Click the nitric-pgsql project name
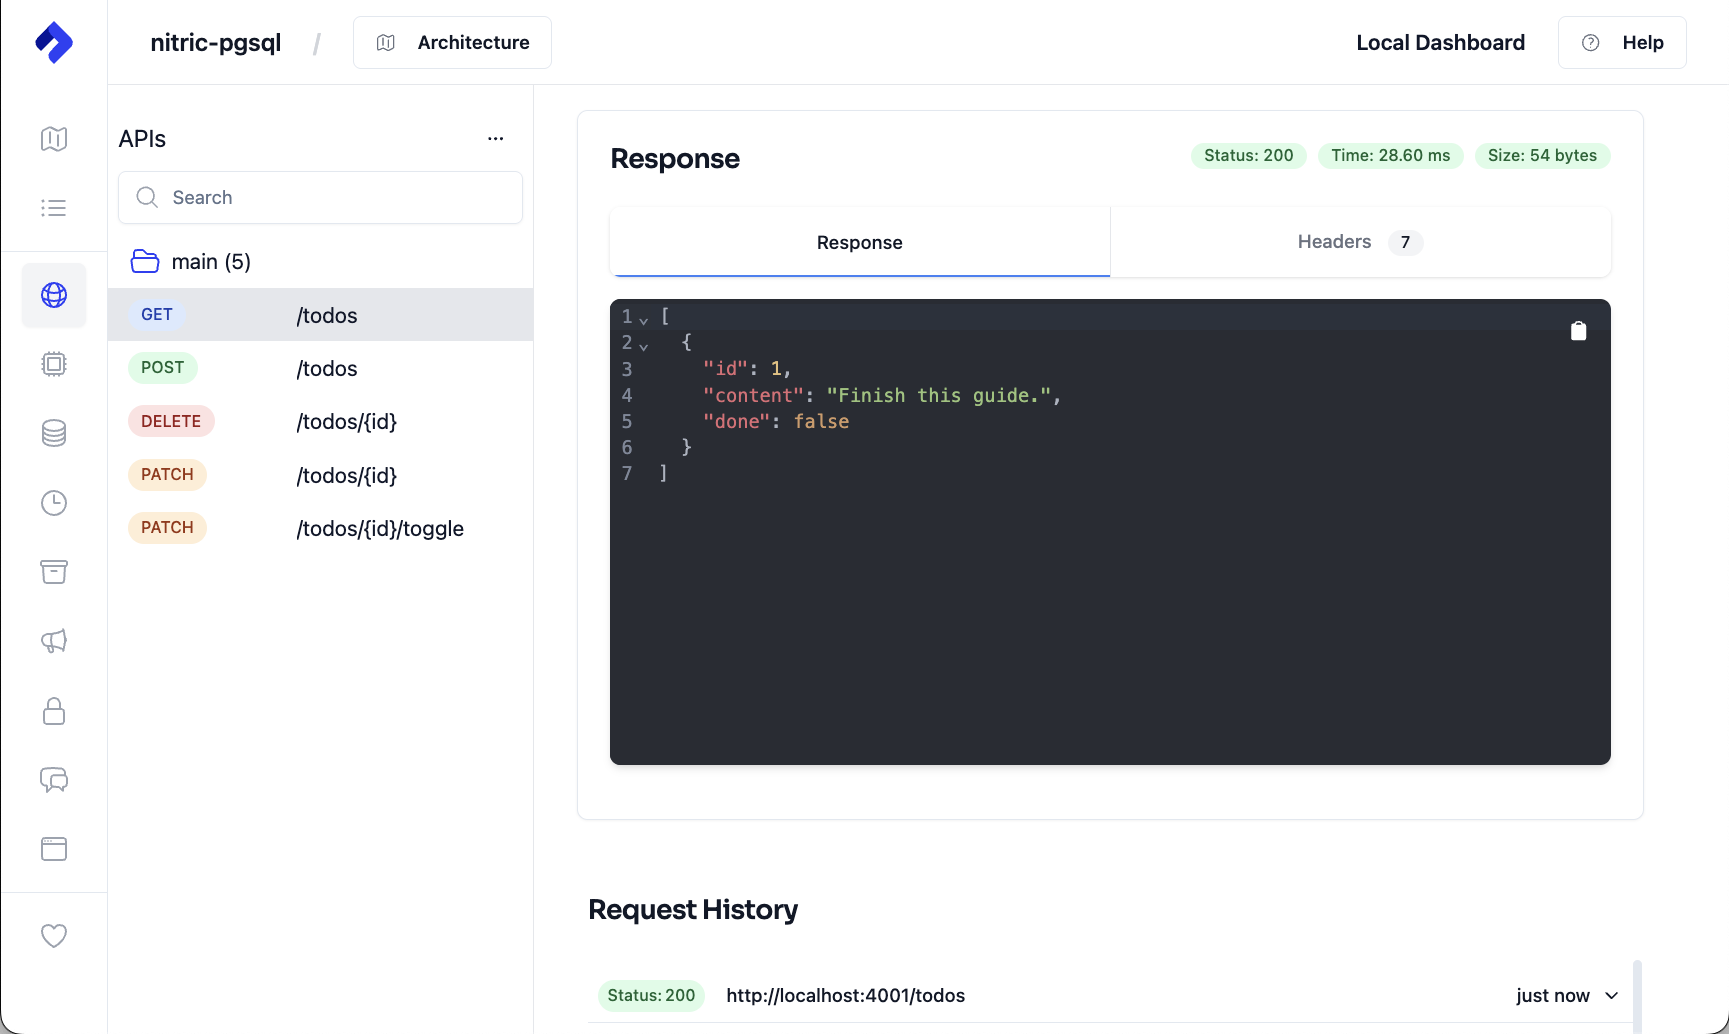 coord(216,43)
